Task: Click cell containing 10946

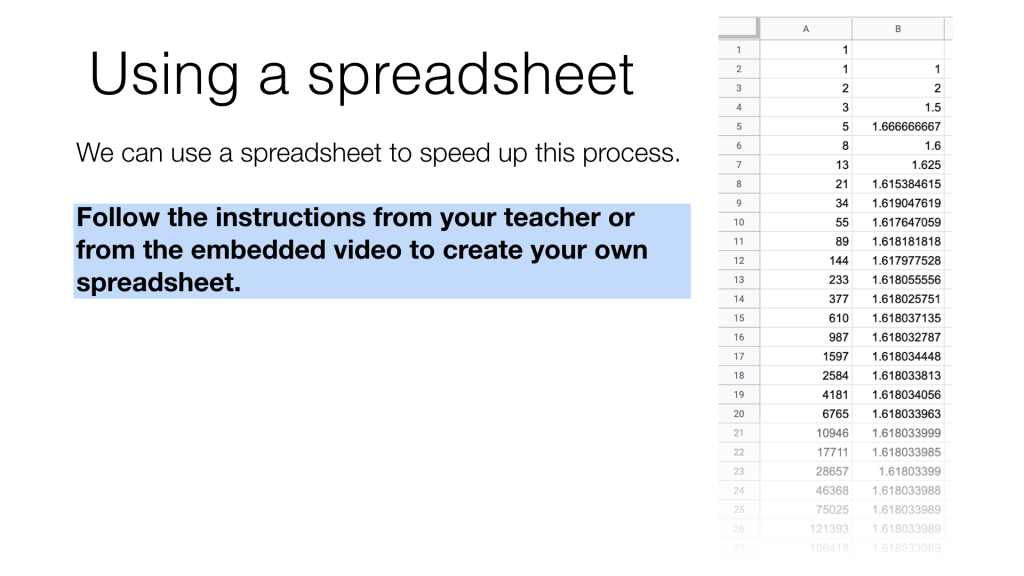Action: [x=806, y=433]
